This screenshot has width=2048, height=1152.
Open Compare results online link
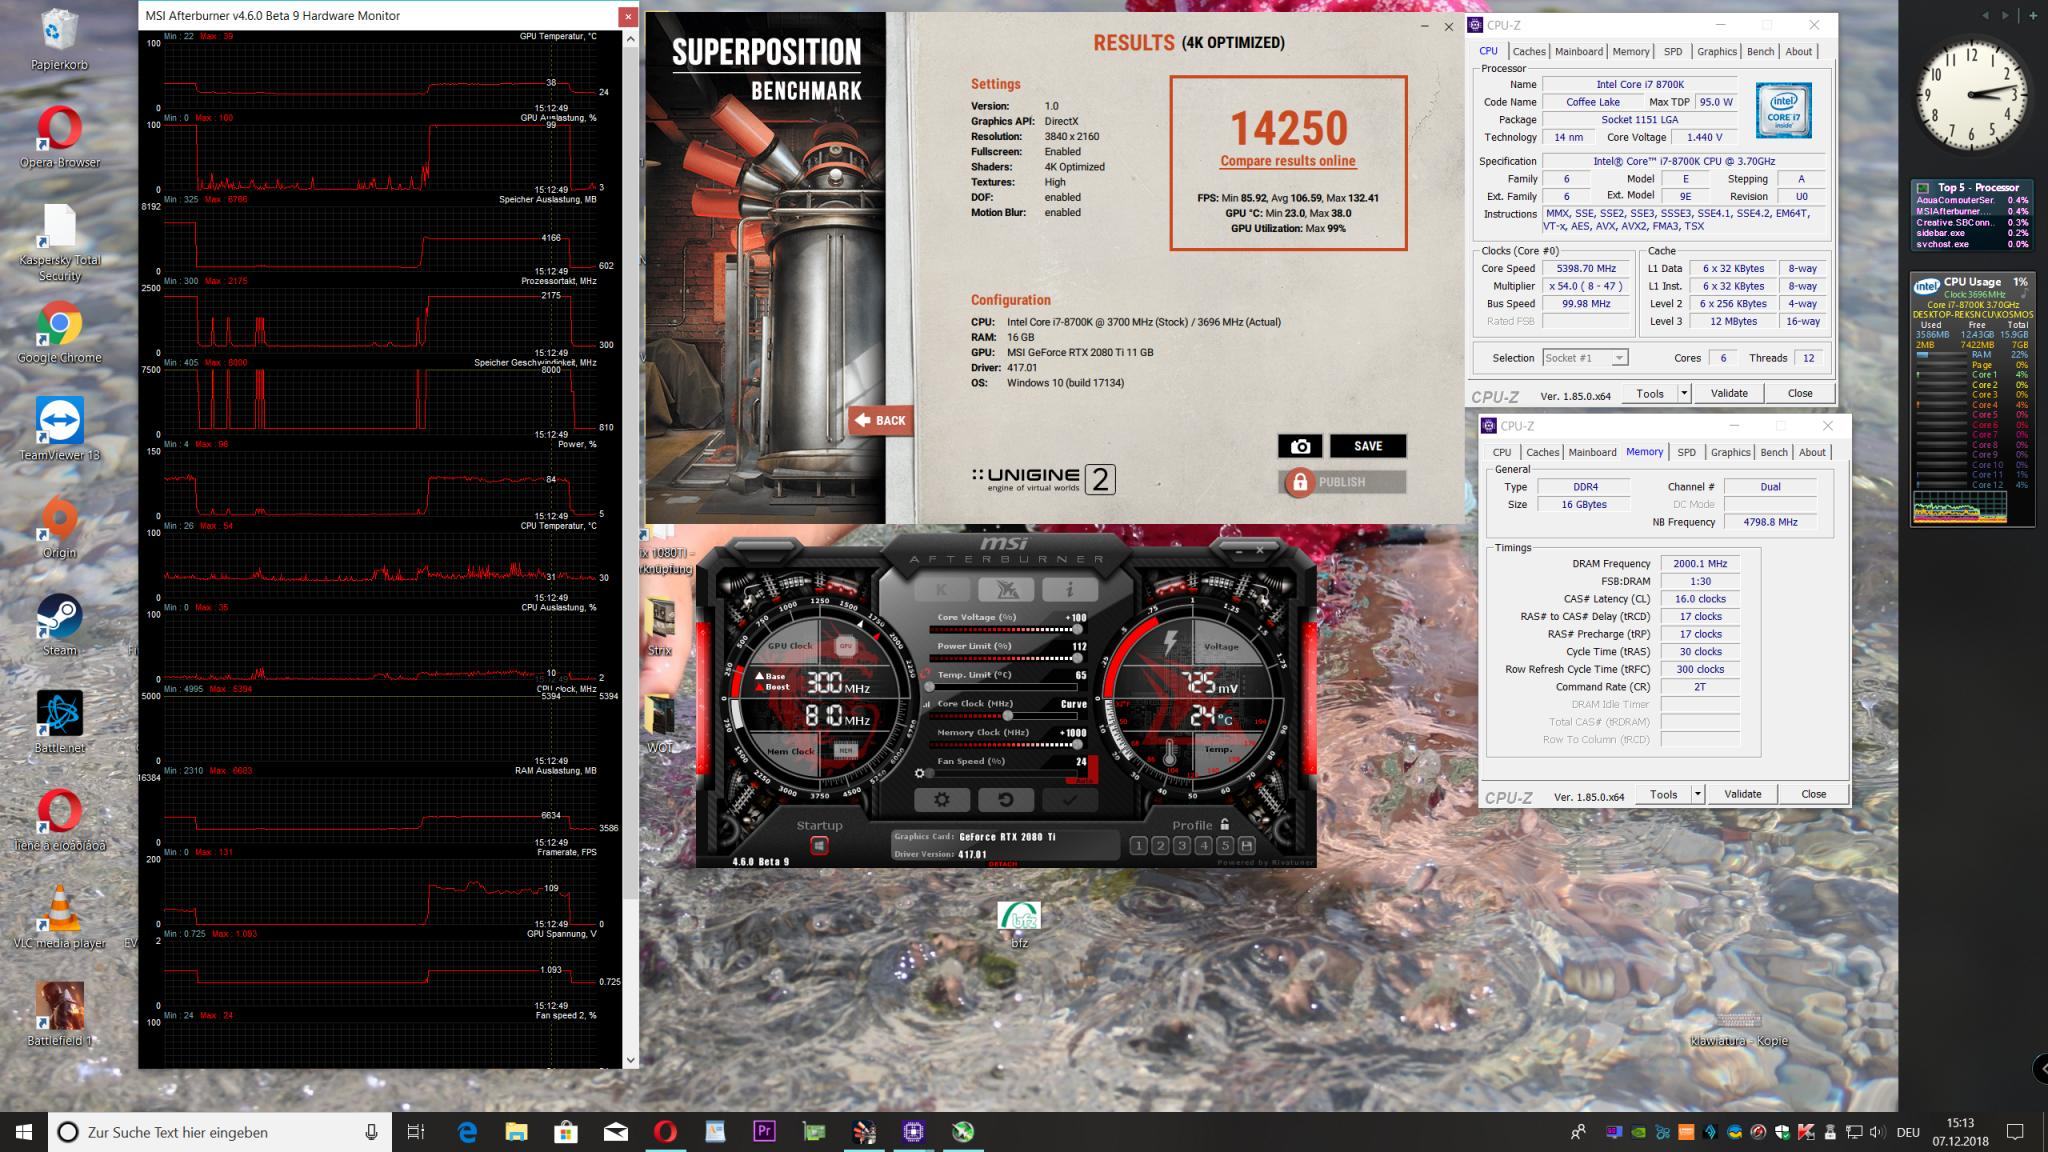pos(1288,161)
